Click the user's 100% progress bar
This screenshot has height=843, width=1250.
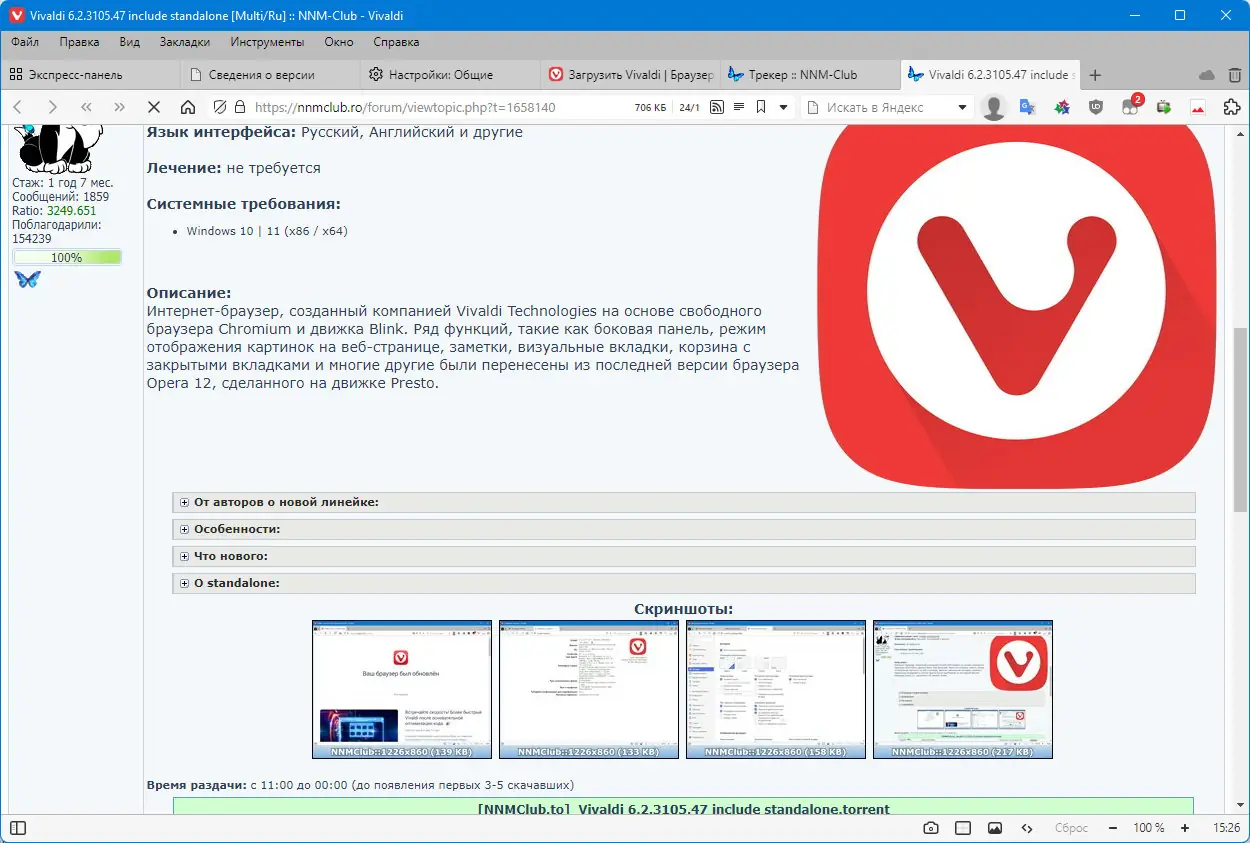coord(67,257)
